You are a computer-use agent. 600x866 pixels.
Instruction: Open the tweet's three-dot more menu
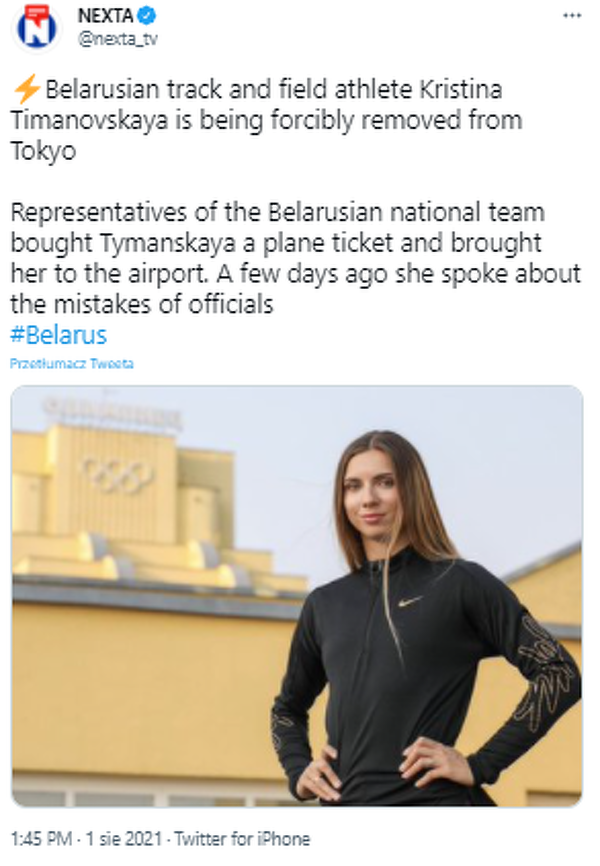[x=570, y=17]
